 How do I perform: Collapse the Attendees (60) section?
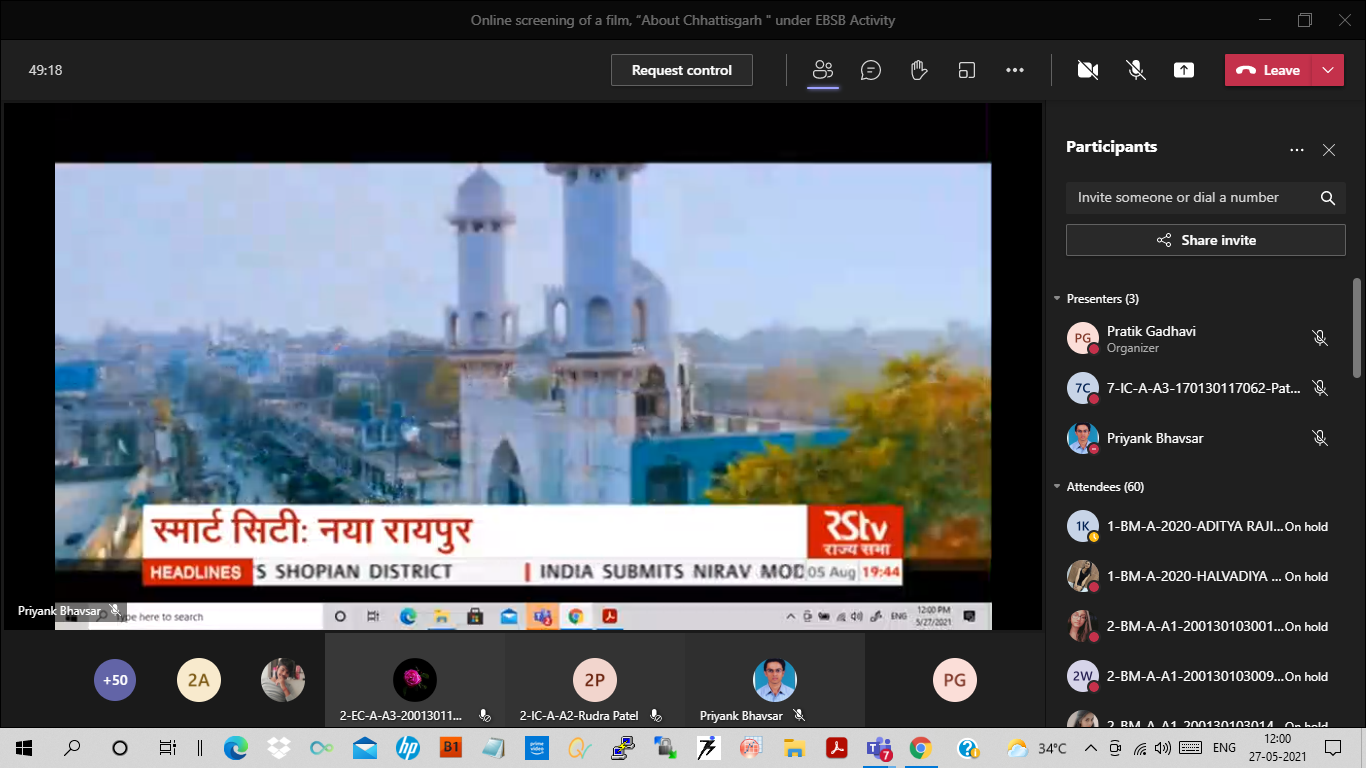(1057, 487)
